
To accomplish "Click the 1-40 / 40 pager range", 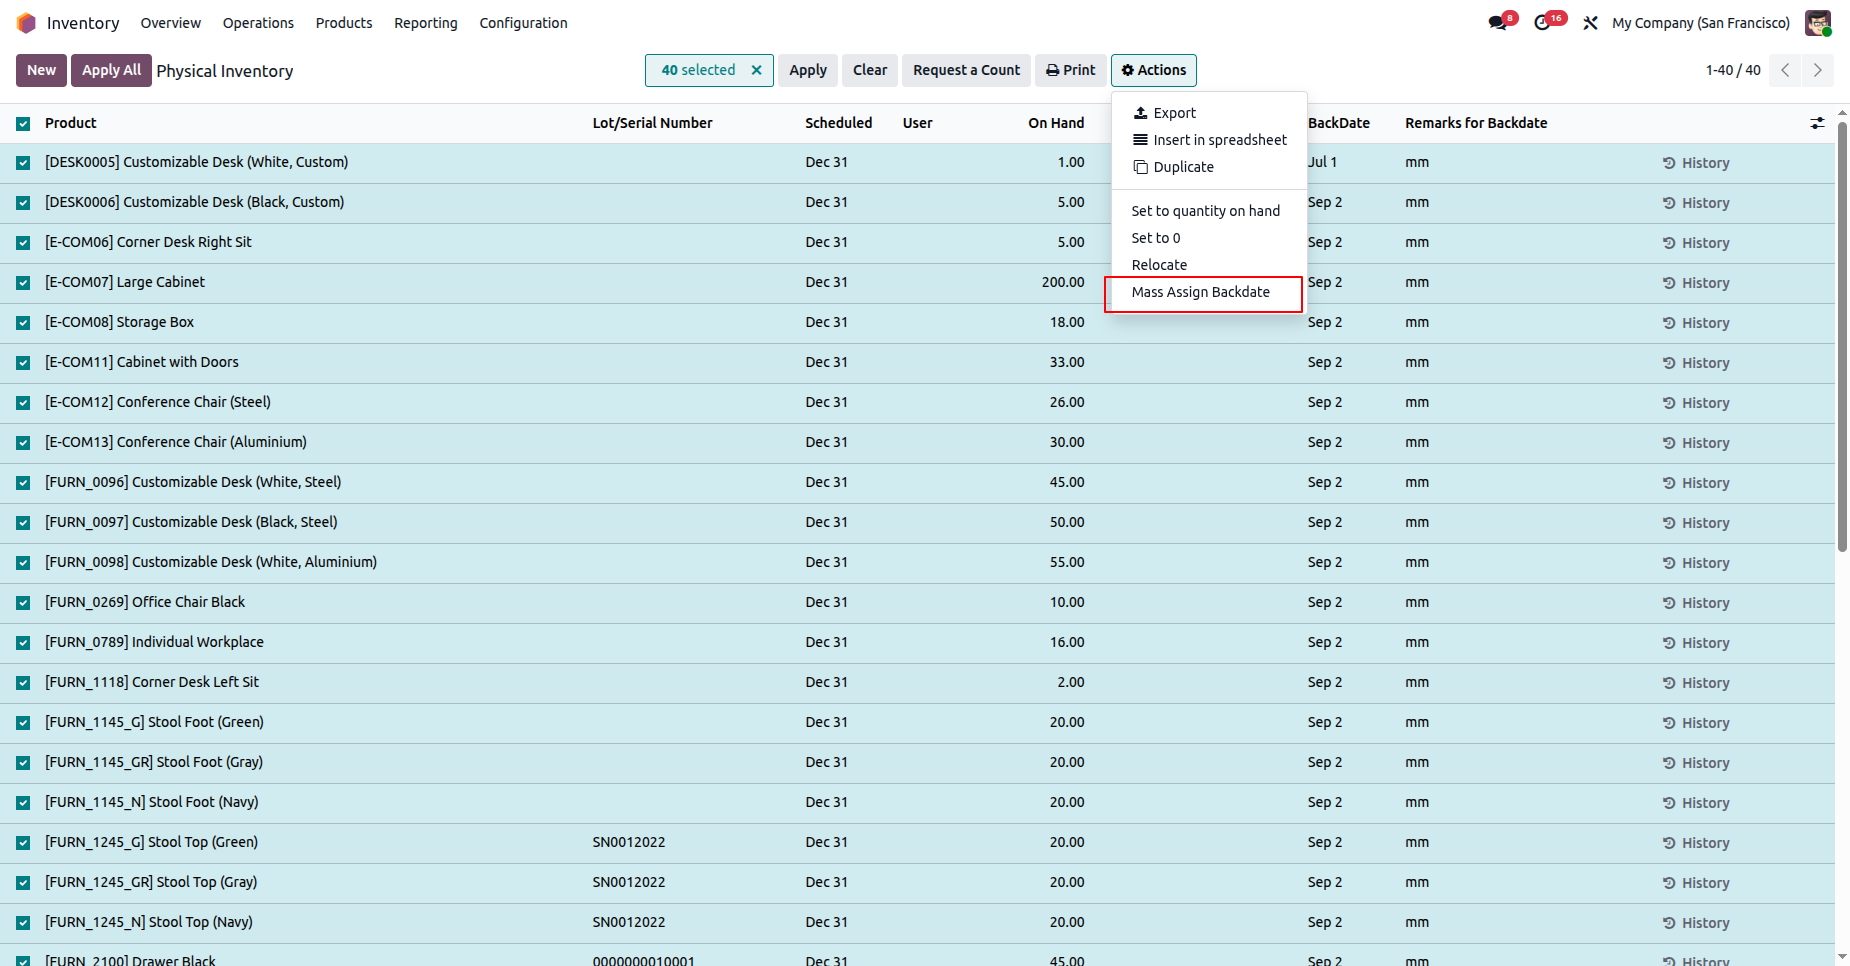I will click(x=1733, y=70).
